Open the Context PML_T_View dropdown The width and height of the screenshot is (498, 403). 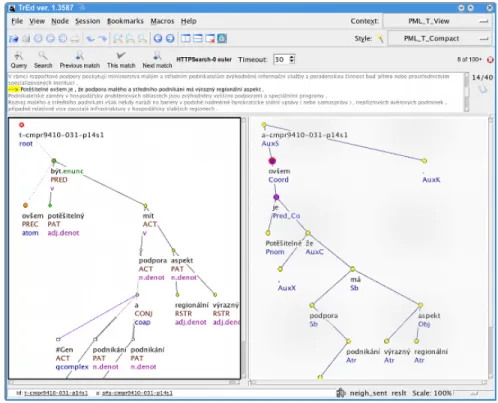click(438, 21)
